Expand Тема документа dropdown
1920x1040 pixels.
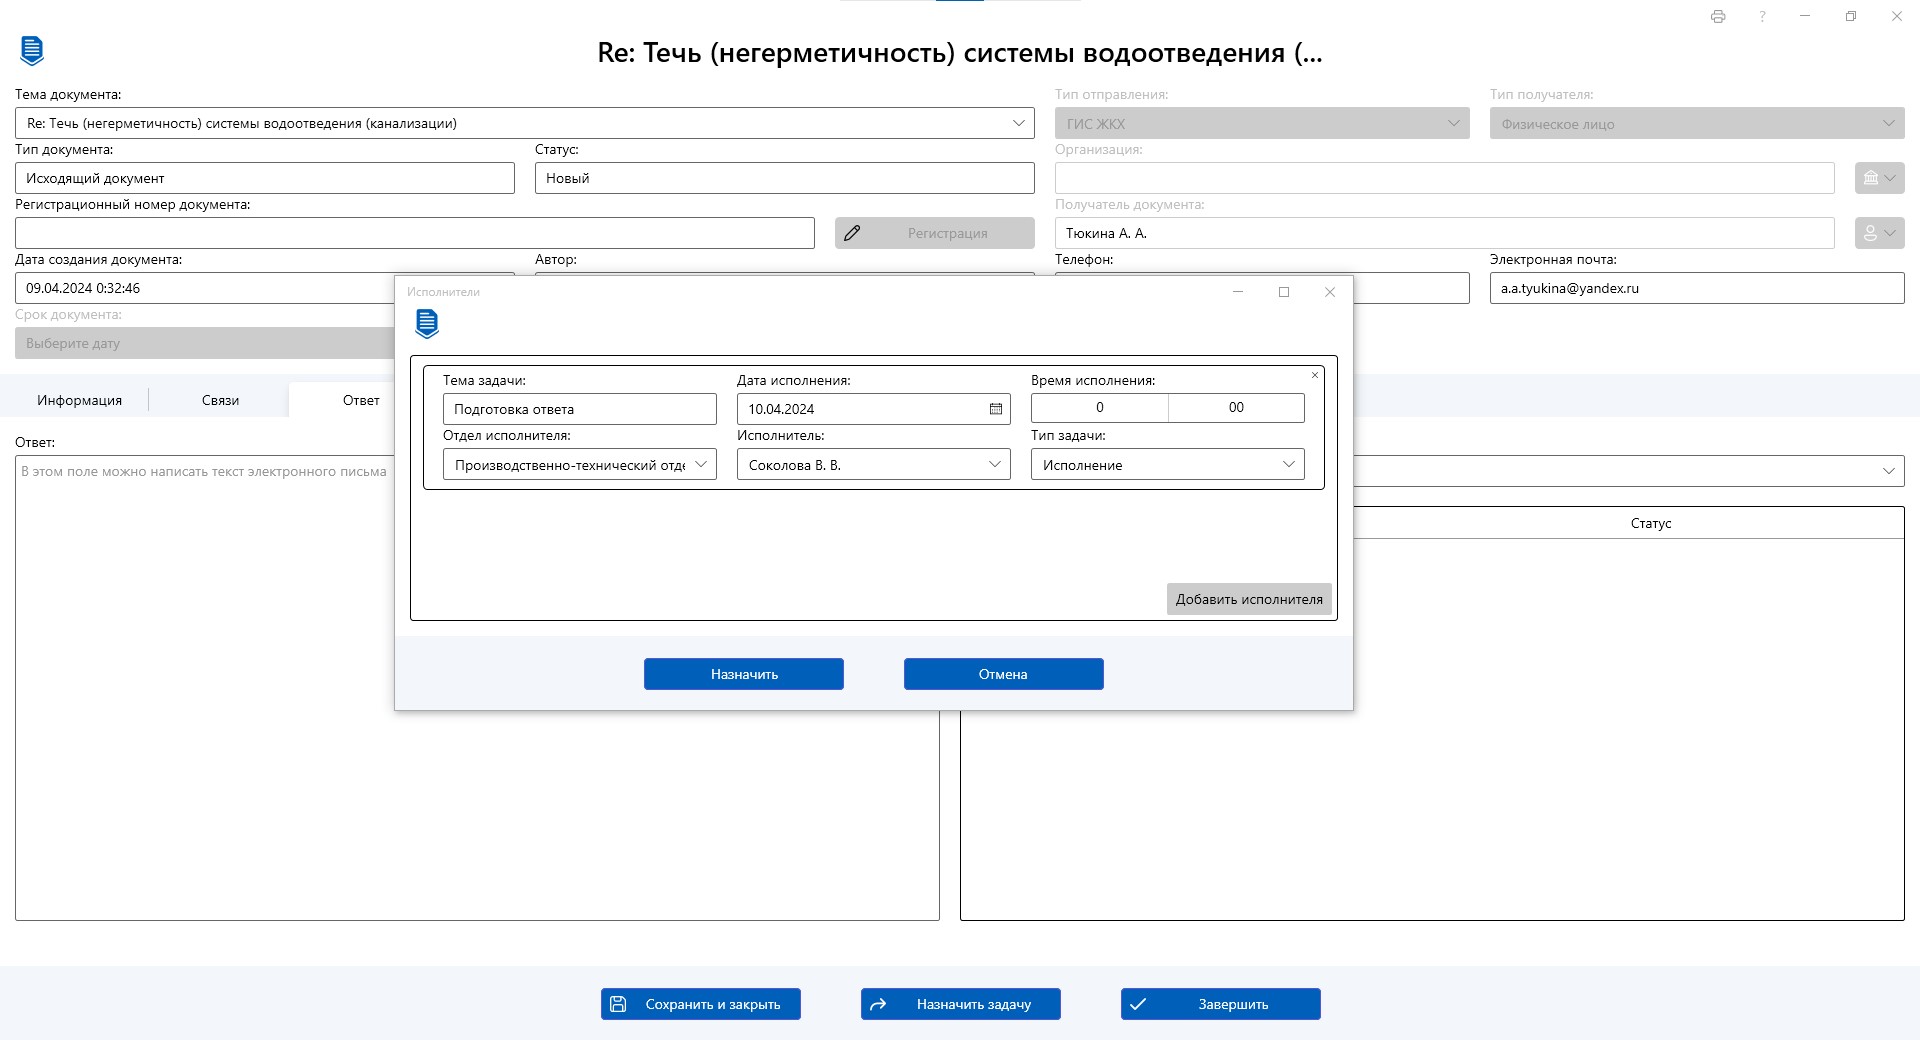(1018, 123)
